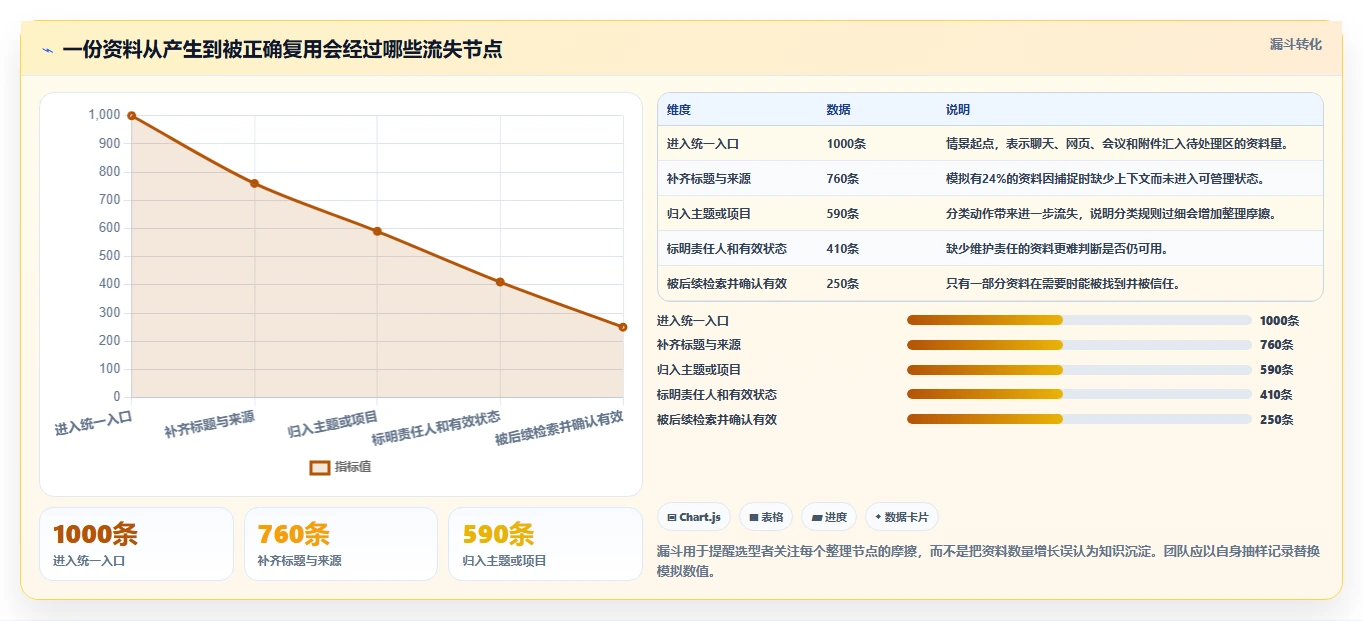Image resolution: width=1363 pixels, height=621 pixels.
Task: Click the 补齐标题与来源 progress bar
Action: (x=1079, y=345)
